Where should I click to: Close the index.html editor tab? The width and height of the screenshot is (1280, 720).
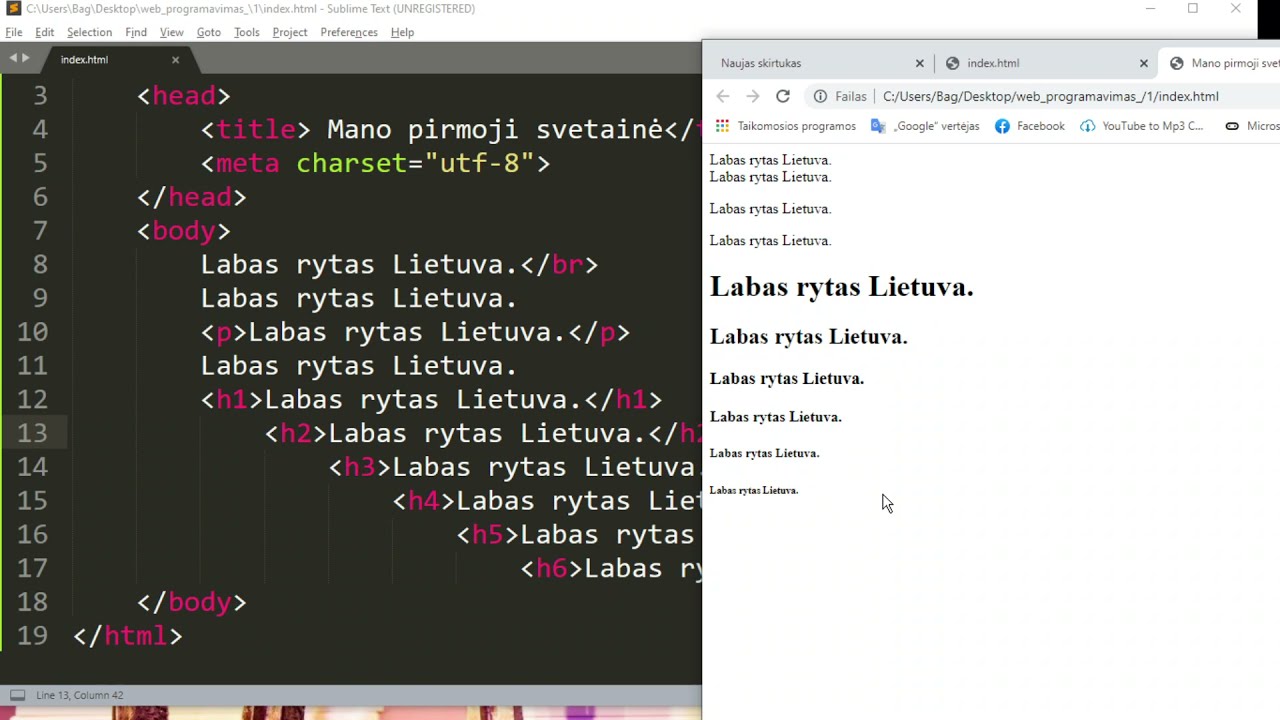point(175,60)
